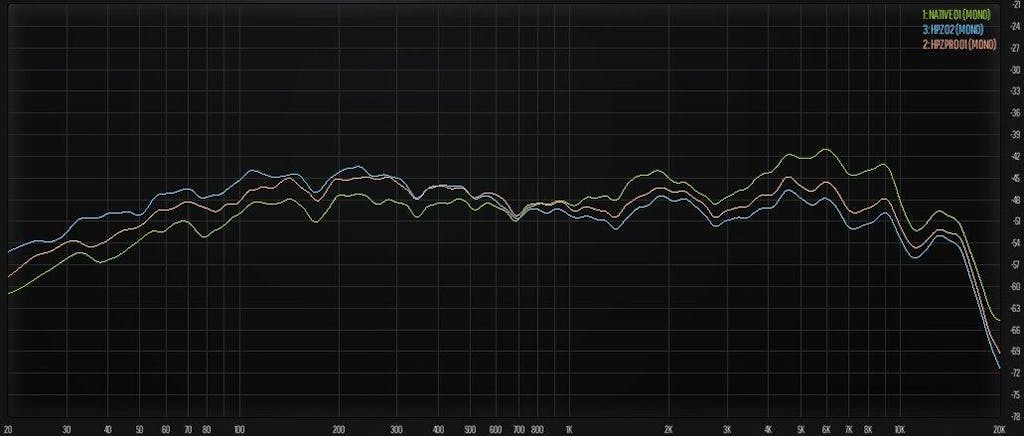Select the 50 Hz frequency axis marker
Screen dimensions: 1024x436
pos(139,428)
